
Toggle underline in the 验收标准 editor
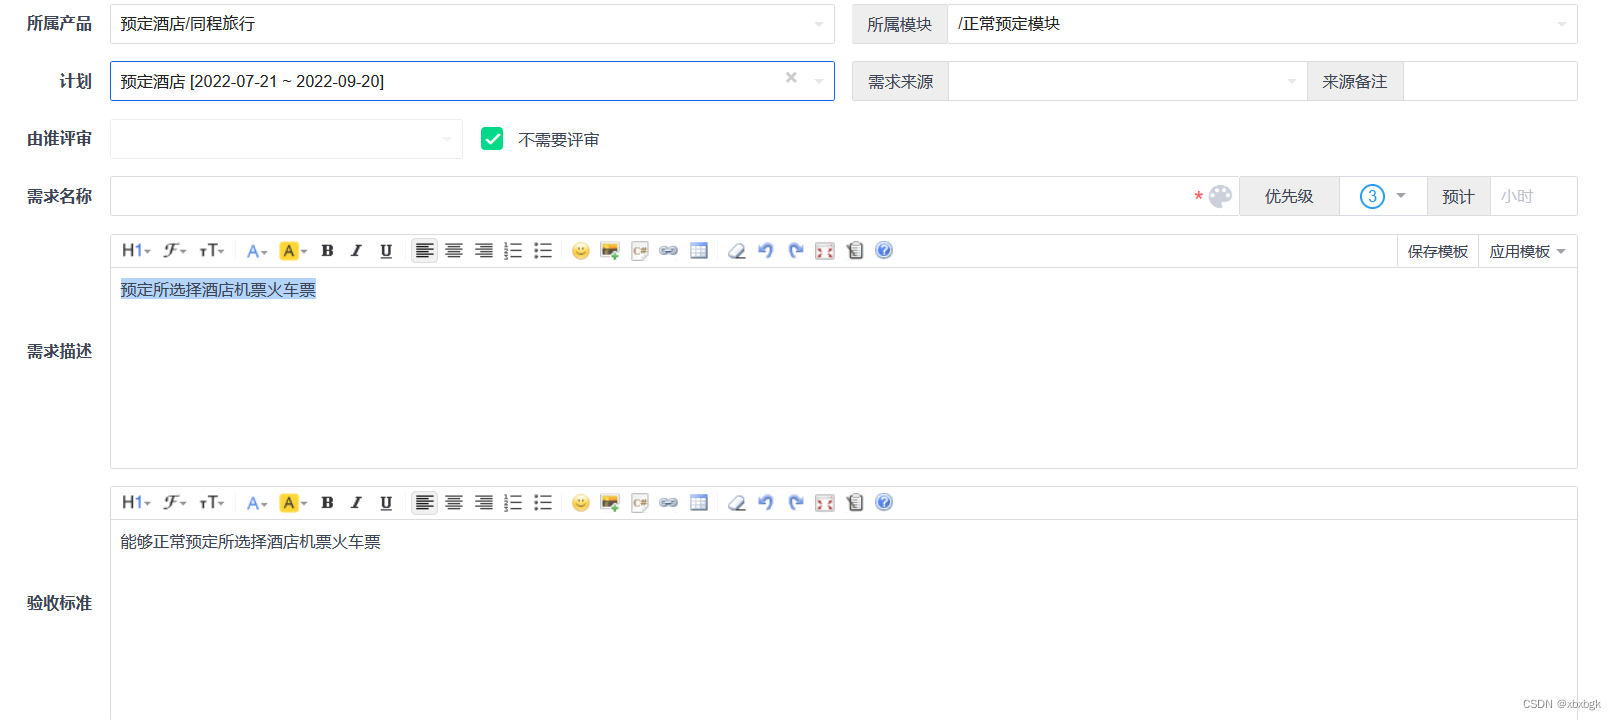click(x=386, y=503)
